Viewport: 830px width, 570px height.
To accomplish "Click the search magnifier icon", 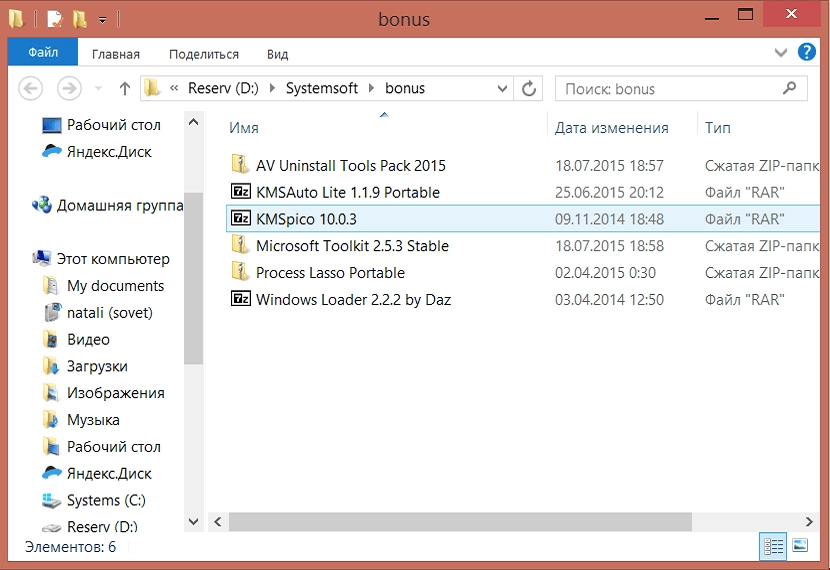I will pyautogui.click(x=789, y=88).
